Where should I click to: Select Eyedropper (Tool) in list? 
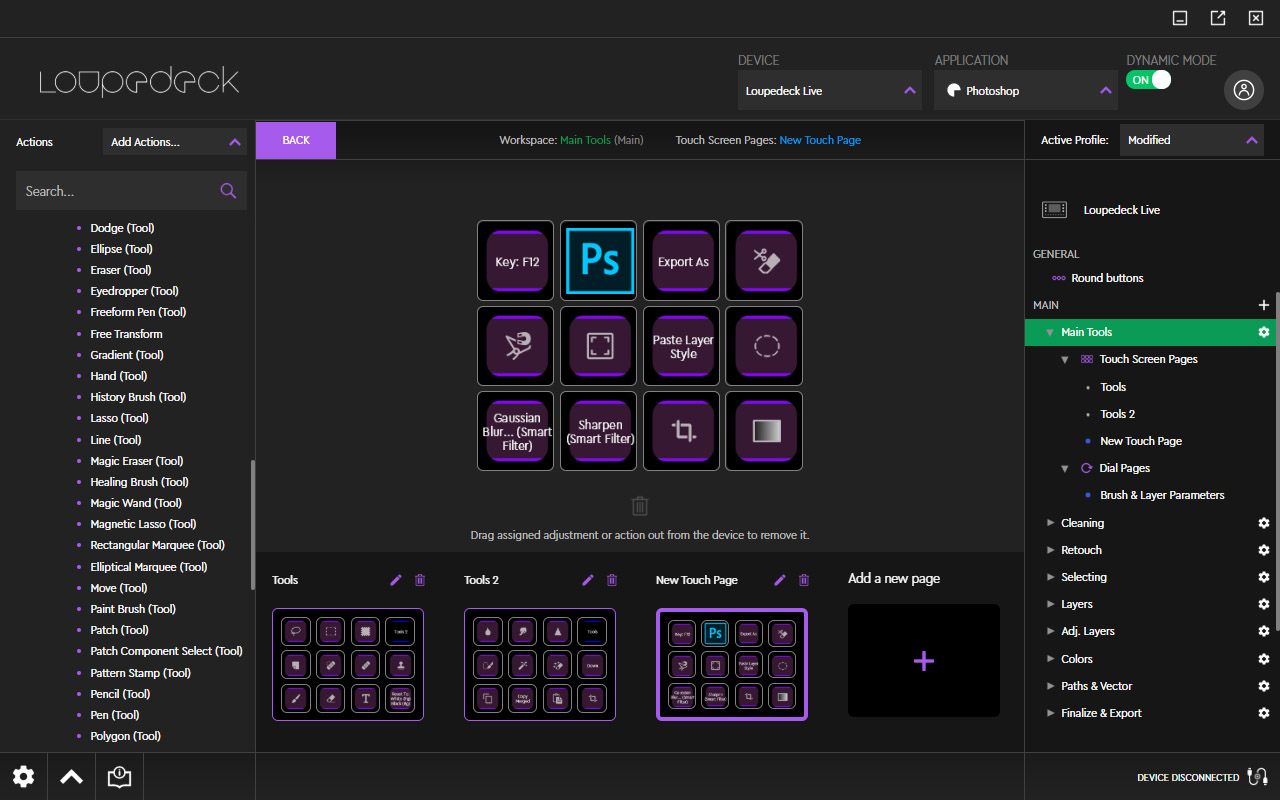(134, 291)
